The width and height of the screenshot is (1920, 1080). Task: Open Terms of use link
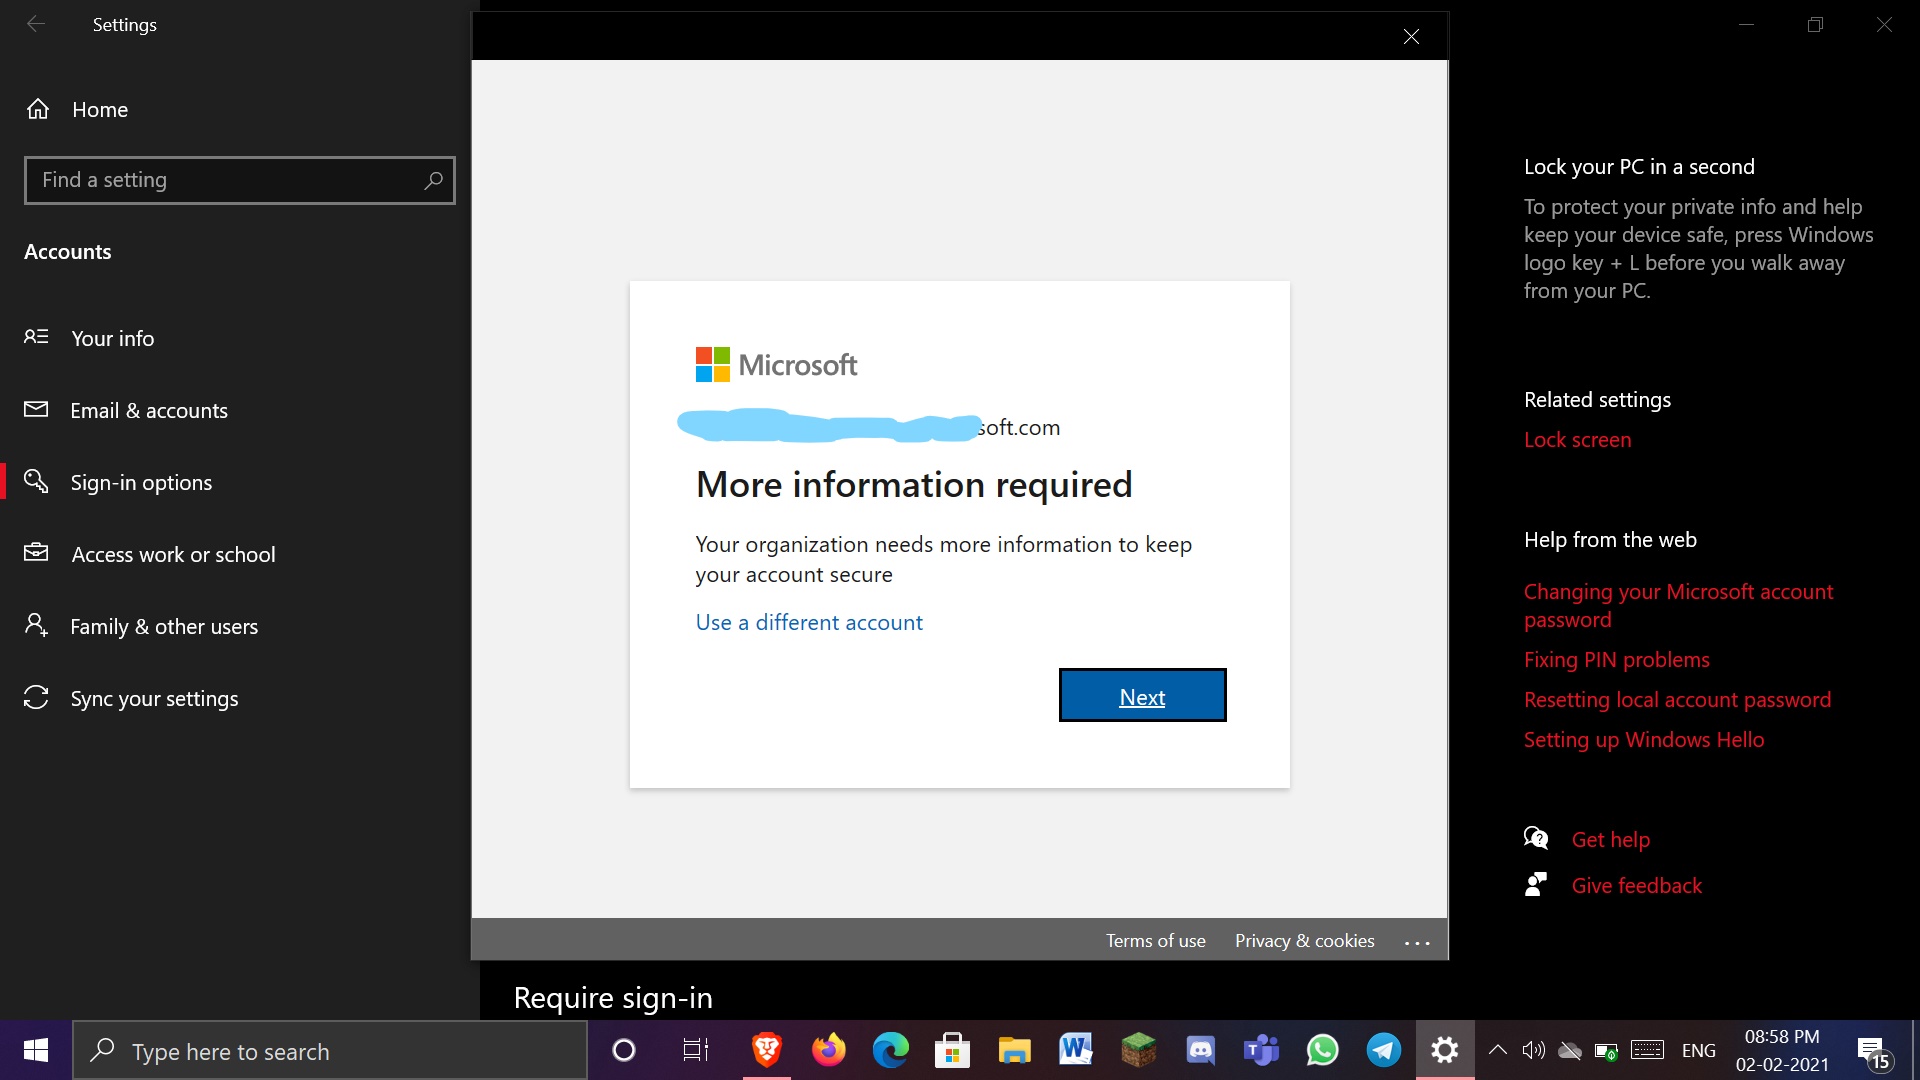(1155, 940)
